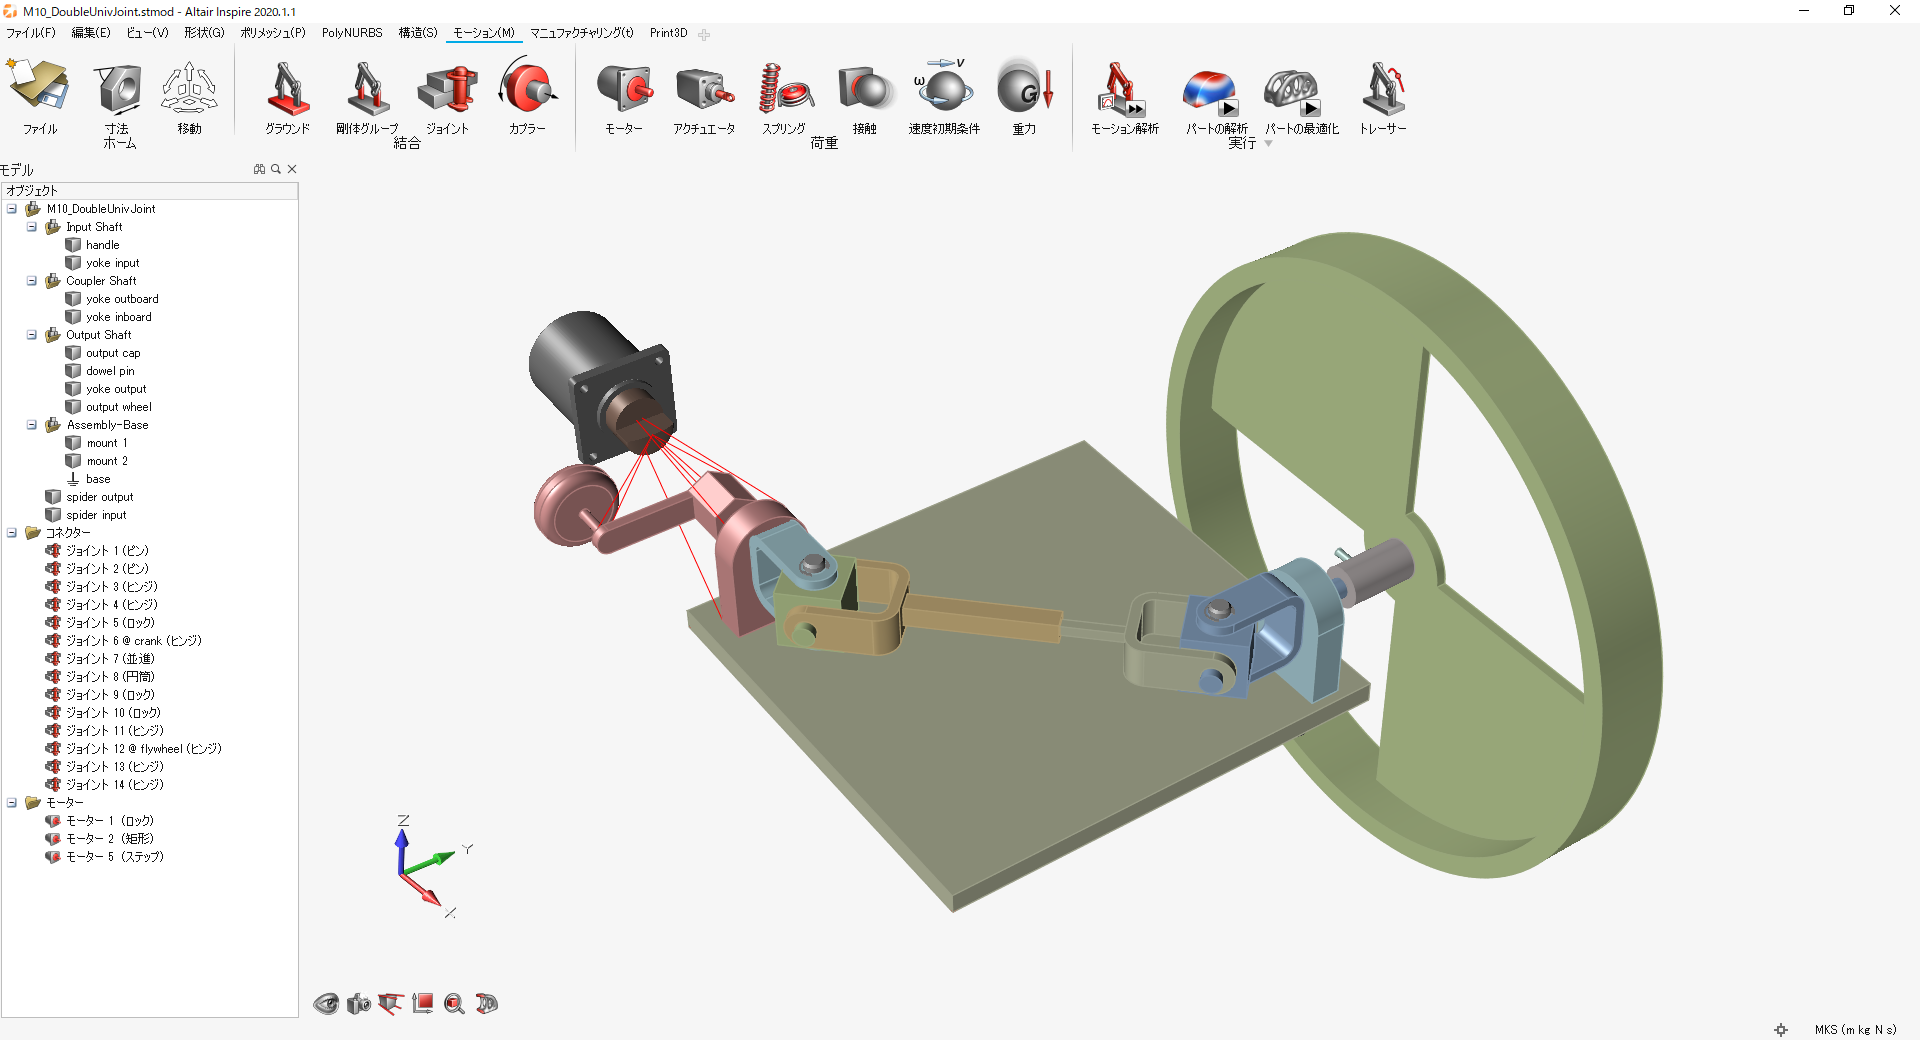Screen dimensions: 1920x1040
Task: Collapse the M10_DoubleUnivJoint root node
Action: tap(12, 209)
